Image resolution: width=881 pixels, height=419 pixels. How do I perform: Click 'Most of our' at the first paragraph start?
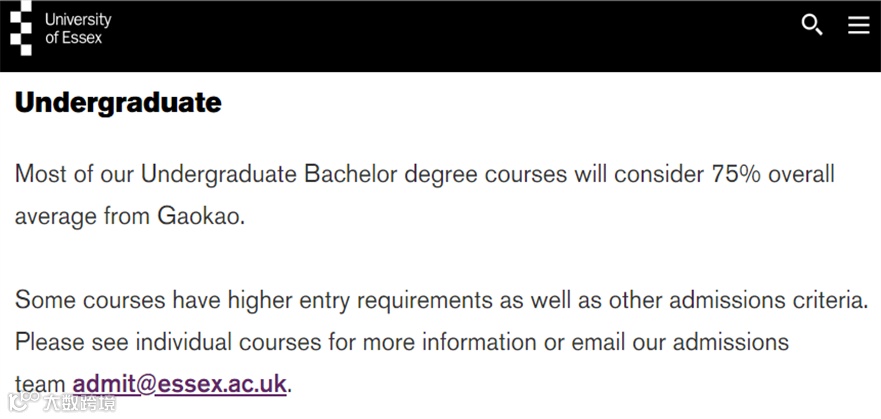[74, 174]
